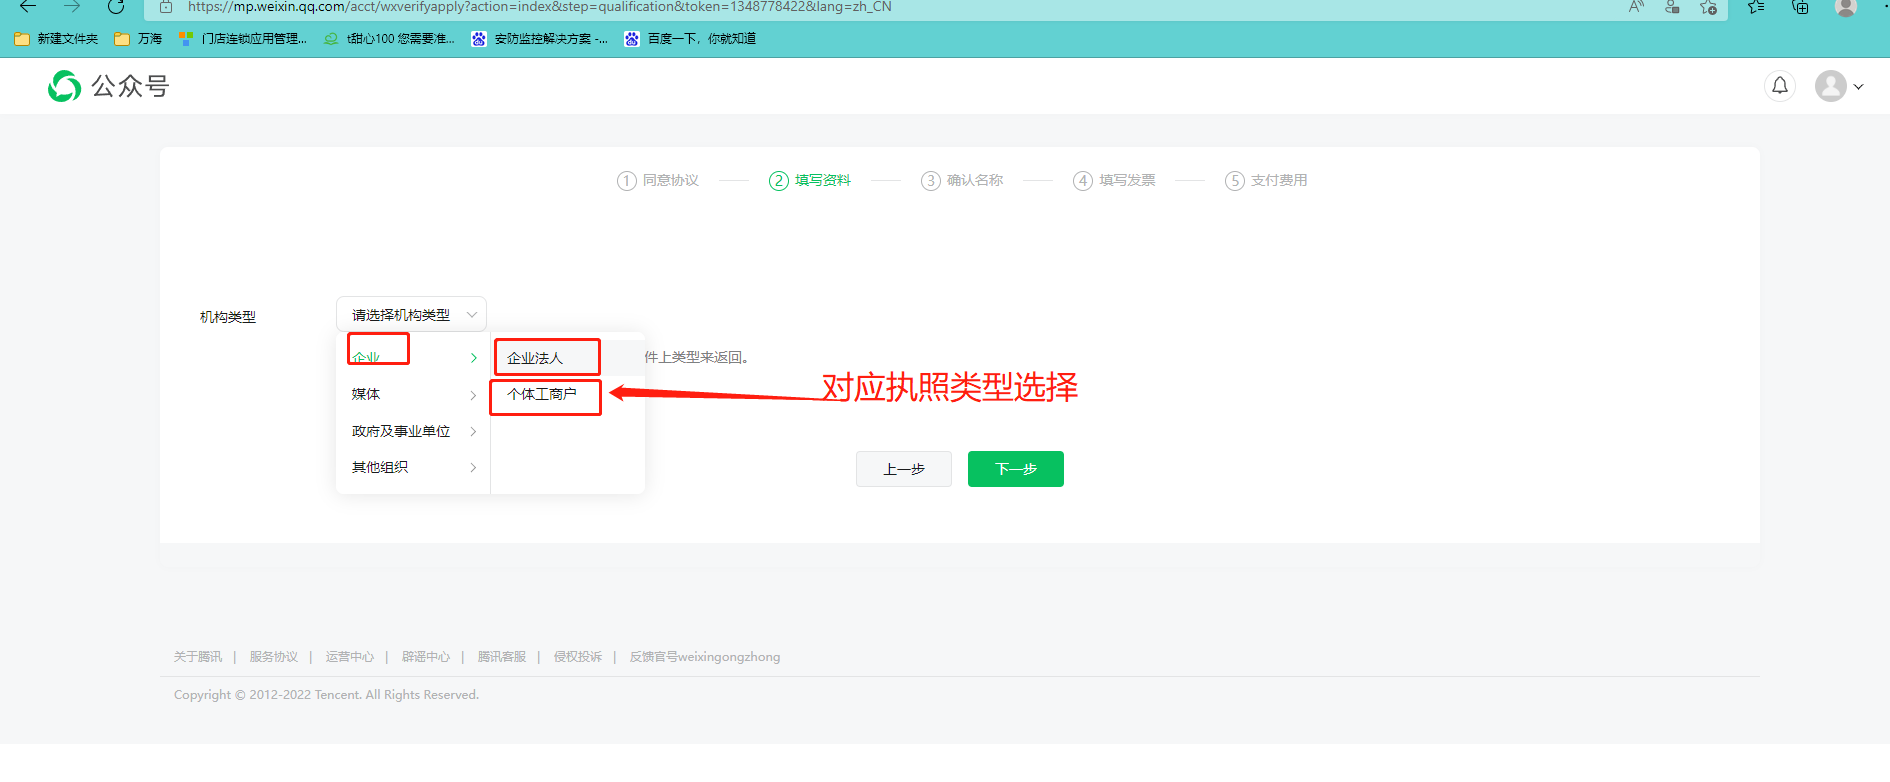Select 企业 in the institution type menu
The image size is (1890, 782).
[x=413, y=357]
